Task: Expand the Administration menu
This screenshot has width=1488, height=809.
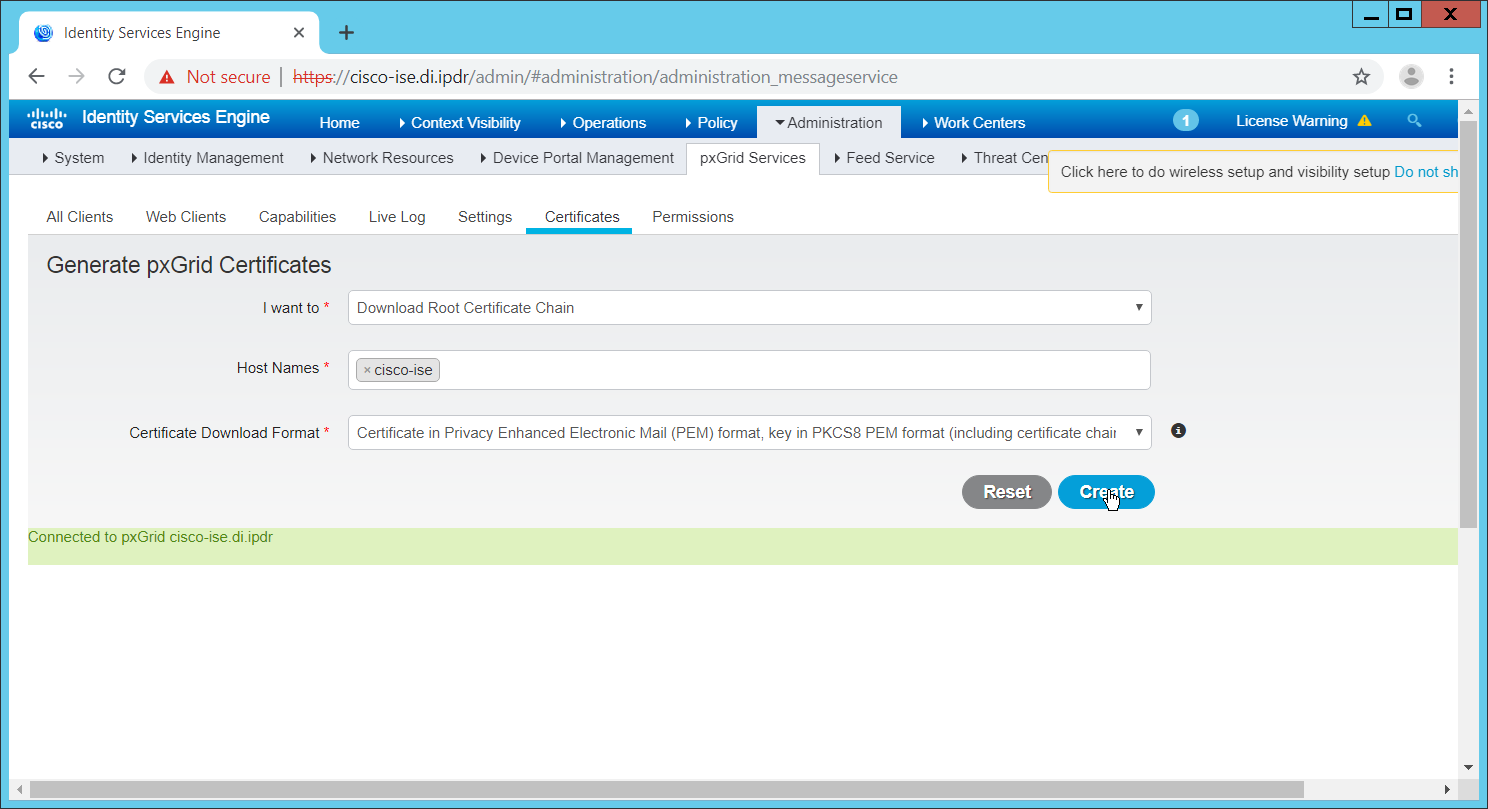Action: coord(828,122)
